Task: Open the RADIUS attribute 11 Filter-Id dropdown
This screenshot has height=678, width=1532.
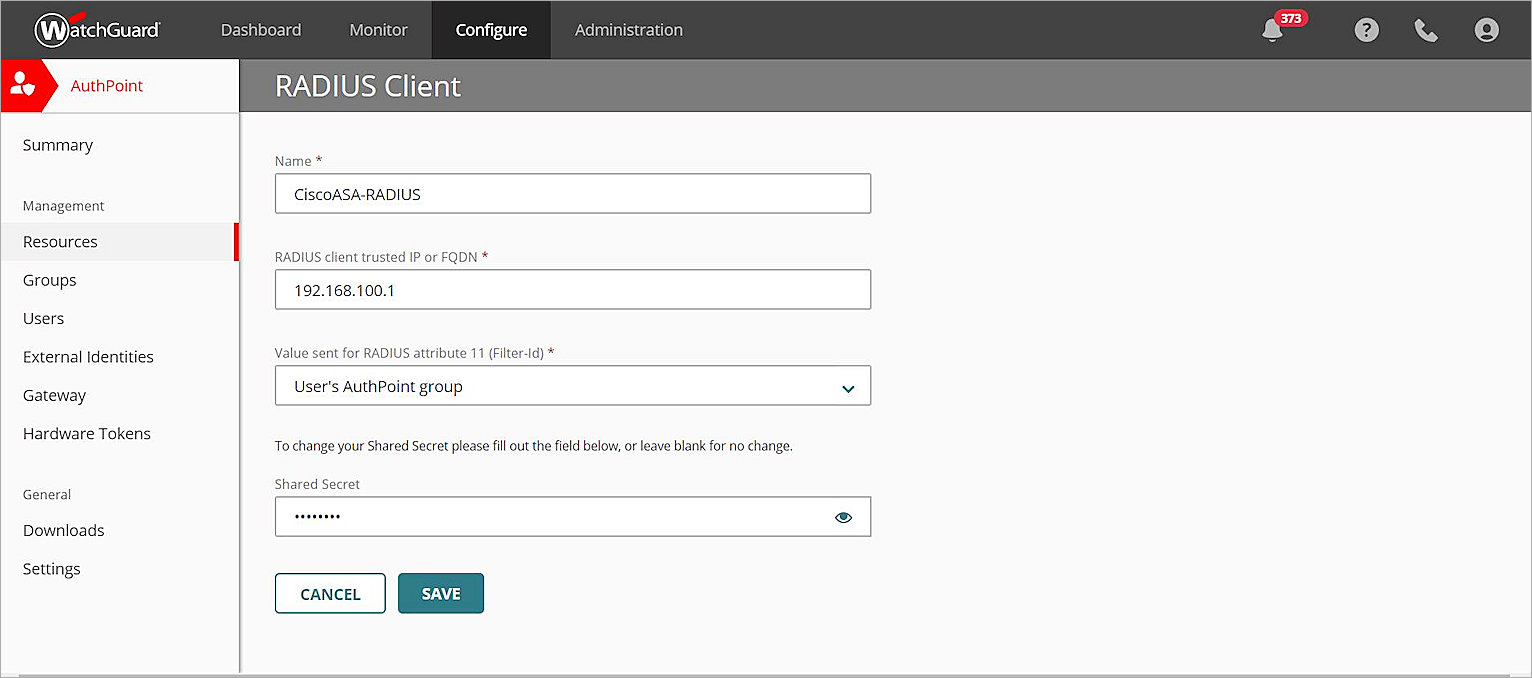Action: (x=572, y=386)
